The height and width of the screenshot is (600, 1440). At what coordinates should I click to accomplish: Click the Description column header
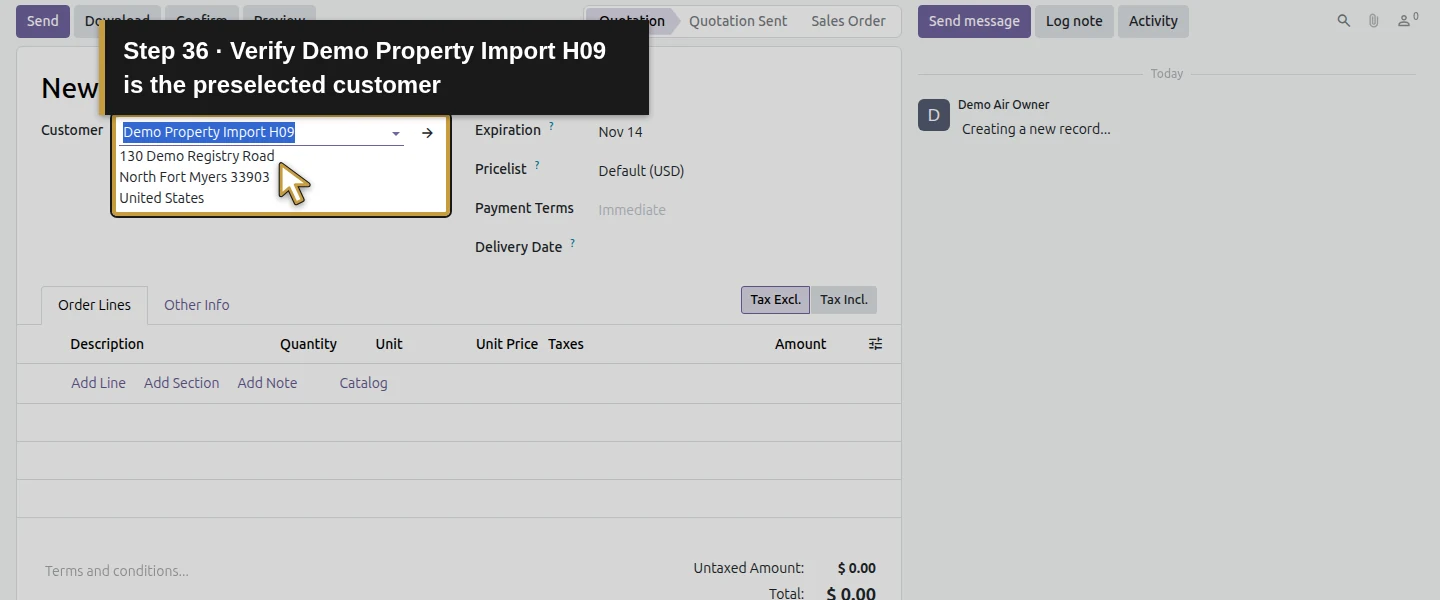[107, 344]
